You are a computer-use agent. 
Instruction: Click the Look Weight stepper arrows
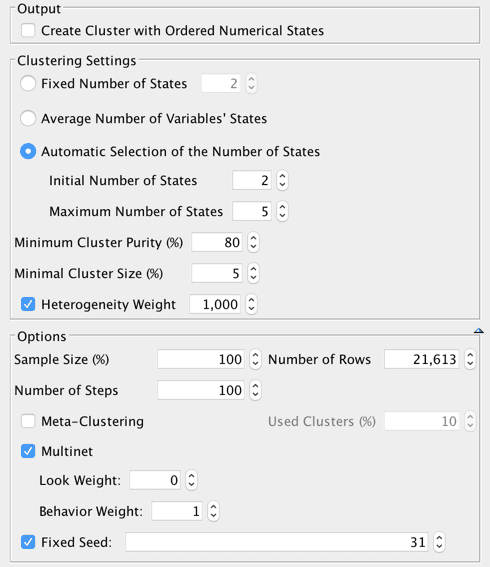coord(192,480)
